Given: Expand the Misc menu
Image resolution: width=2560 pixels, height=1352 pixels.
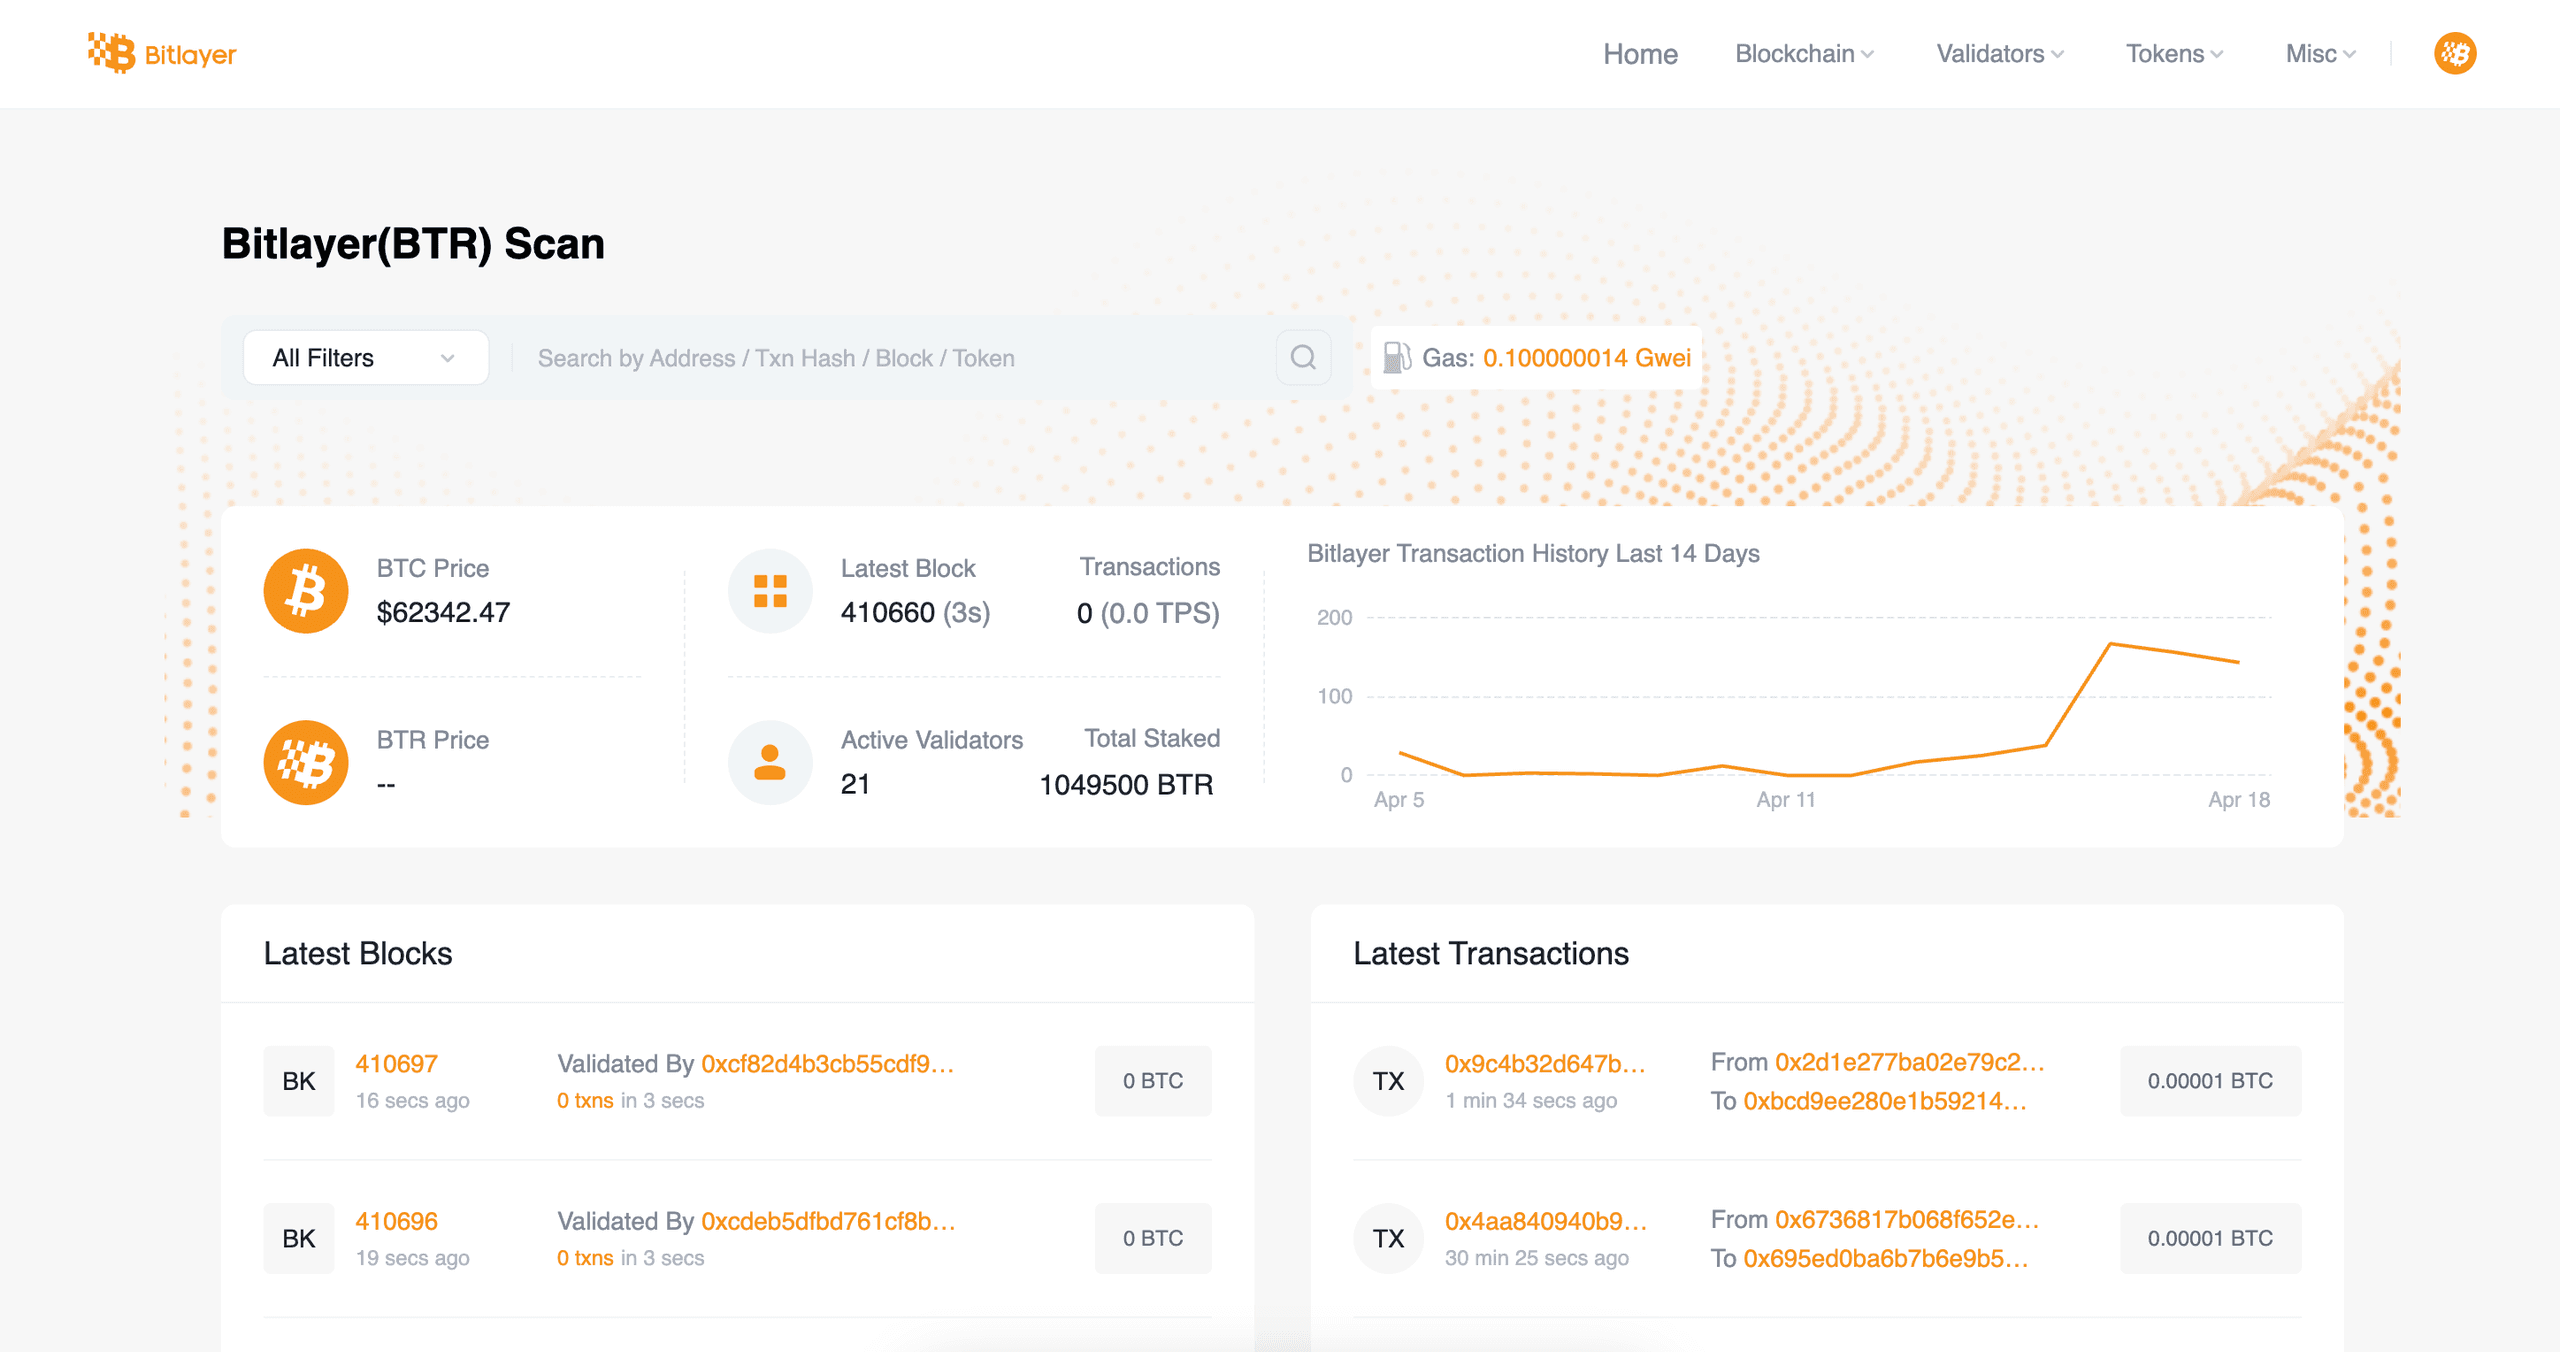Looking at the screenshot, I should tap(2320, 54).
